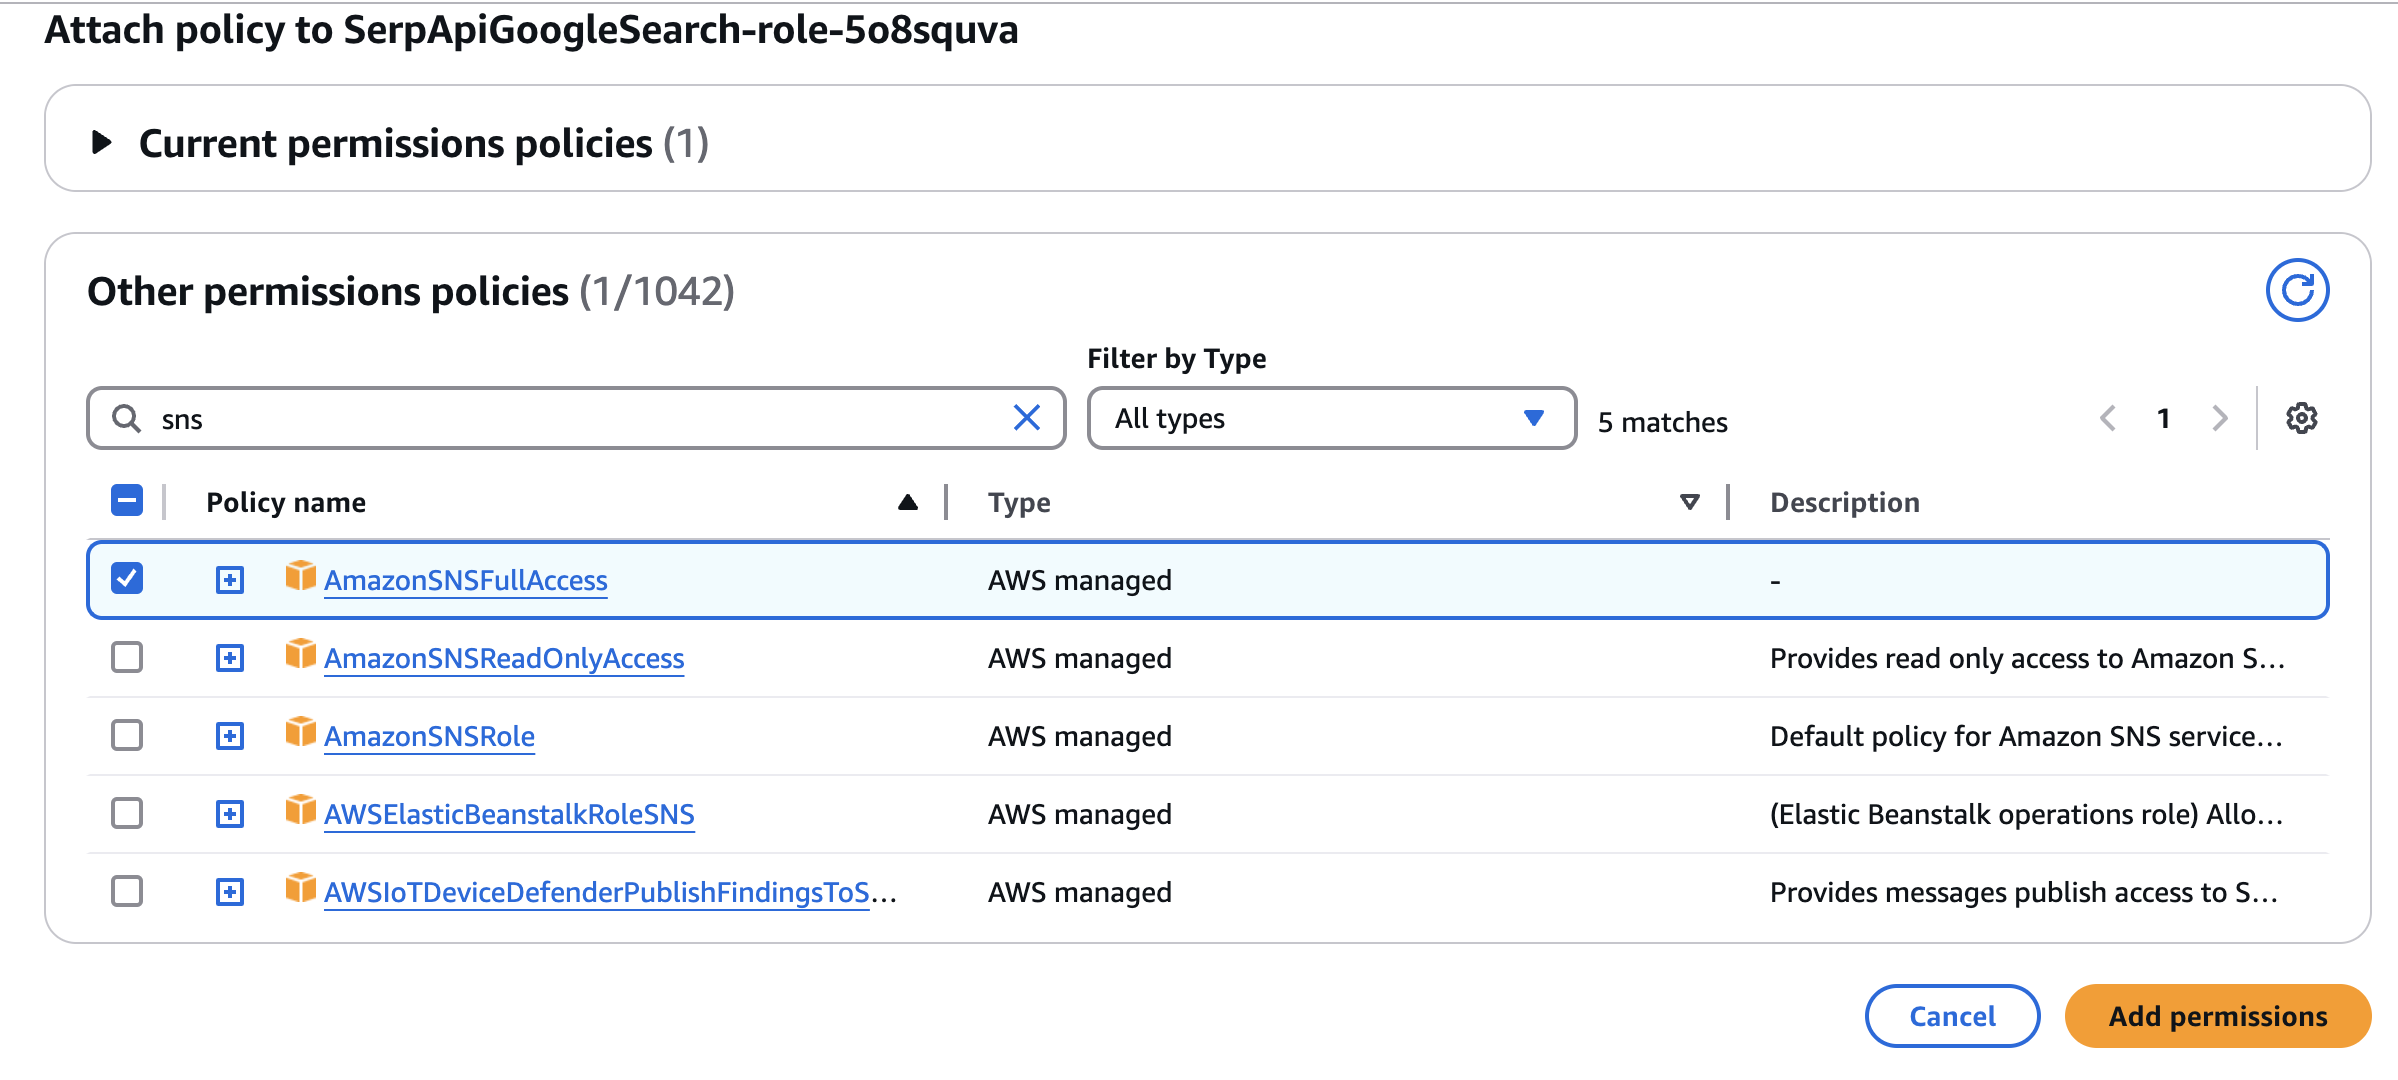
Task: Clear the sns search text
Action: click(x=1026, y=418)
